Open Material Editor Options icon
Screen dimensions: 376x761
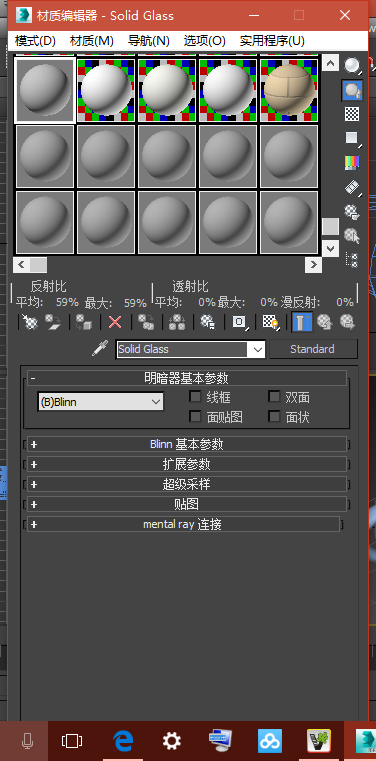[352, 212]
